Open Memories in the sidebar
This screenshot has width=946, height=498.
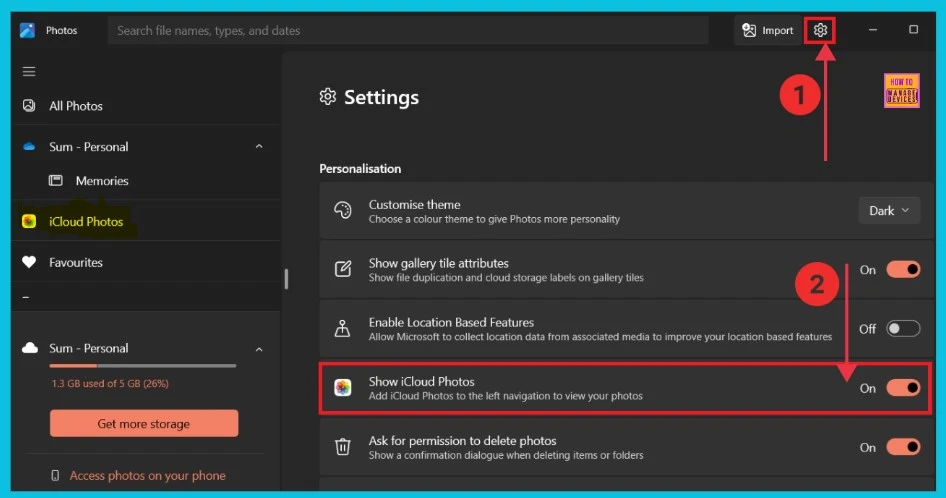[x=102, y=180]
